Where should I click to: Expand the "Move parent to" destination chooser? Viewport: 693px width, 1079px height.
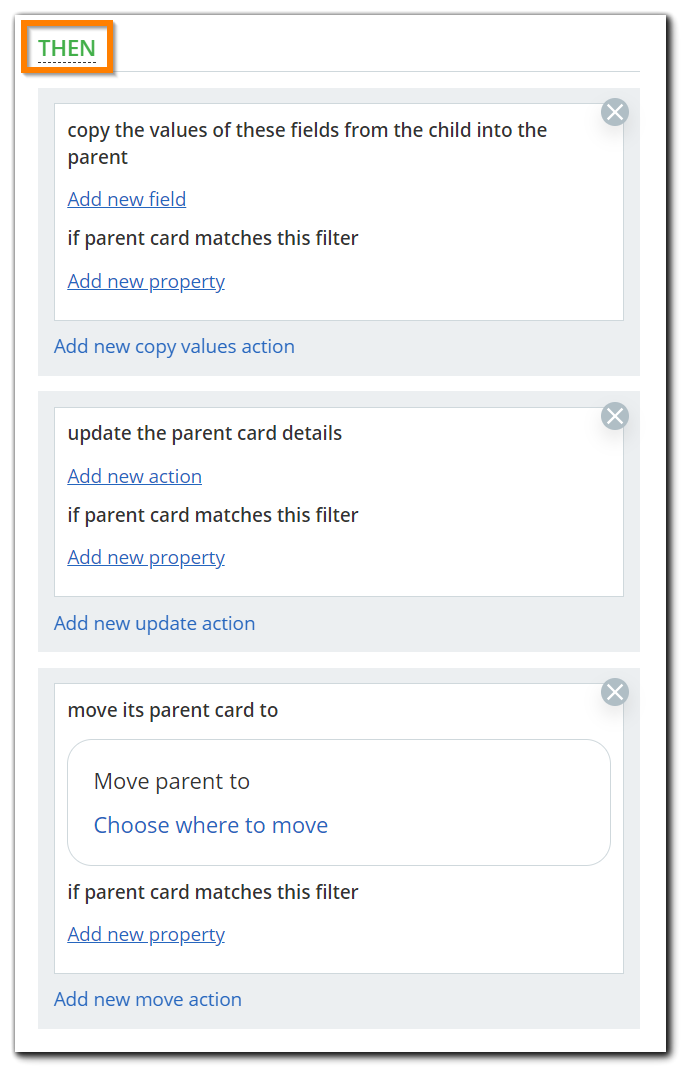210,825
